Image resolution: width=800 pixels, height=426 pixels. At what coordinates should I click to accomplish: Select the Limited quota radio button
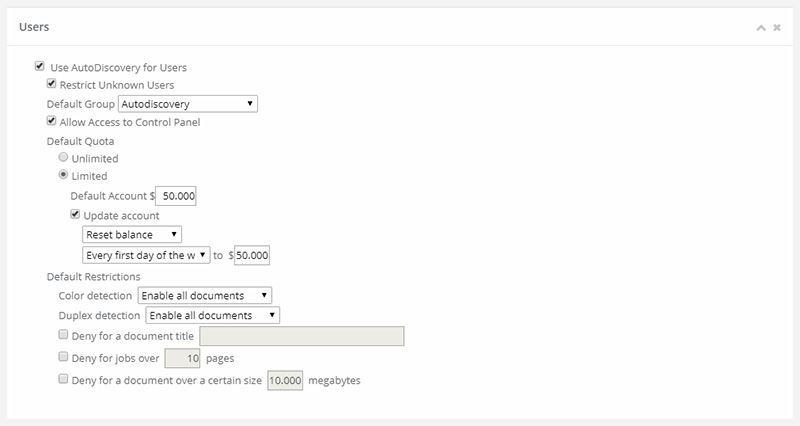[64, 176]
